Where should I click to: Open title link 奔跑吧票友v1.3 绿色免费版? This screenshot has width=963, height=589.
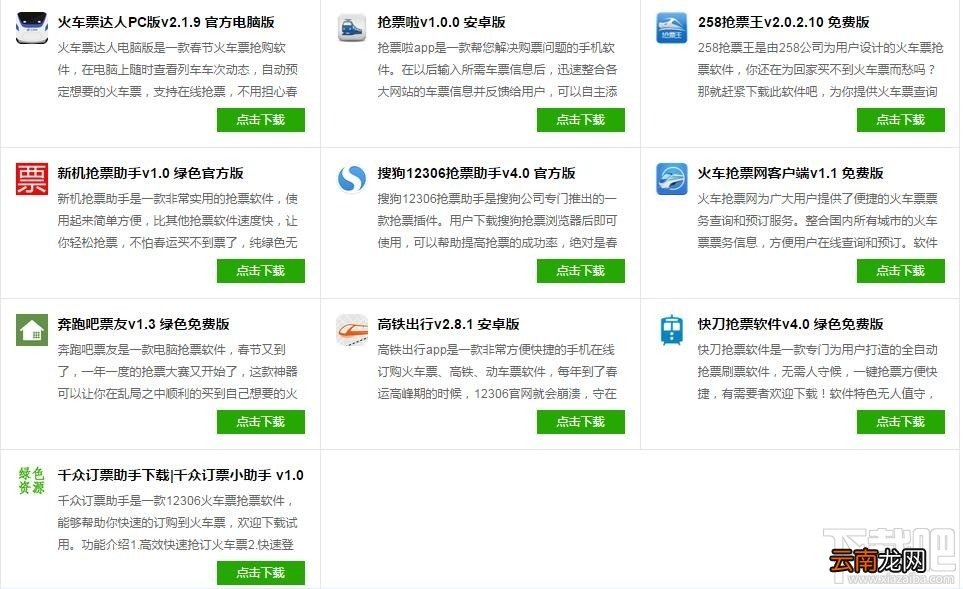[x=143, y=324]
